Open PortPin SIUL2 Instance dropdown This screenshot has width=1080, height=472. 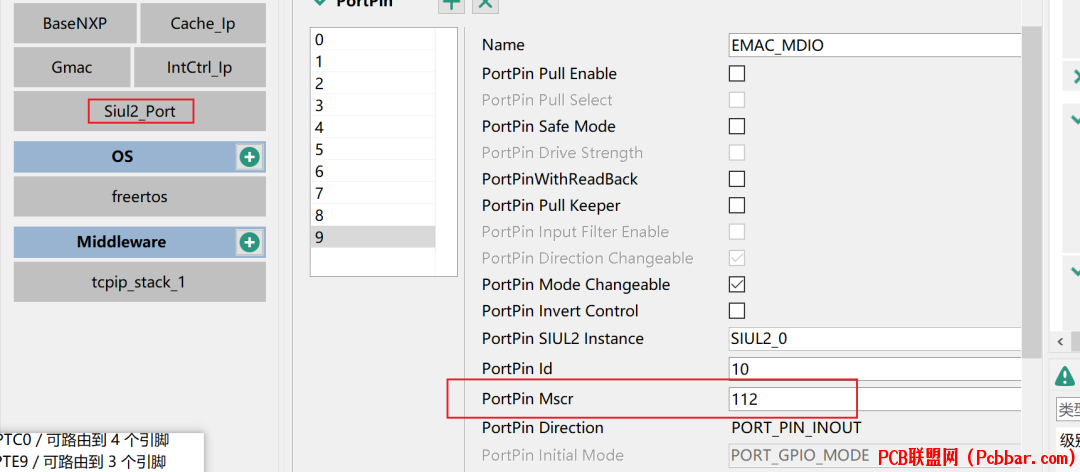click(x=874, y=339)
